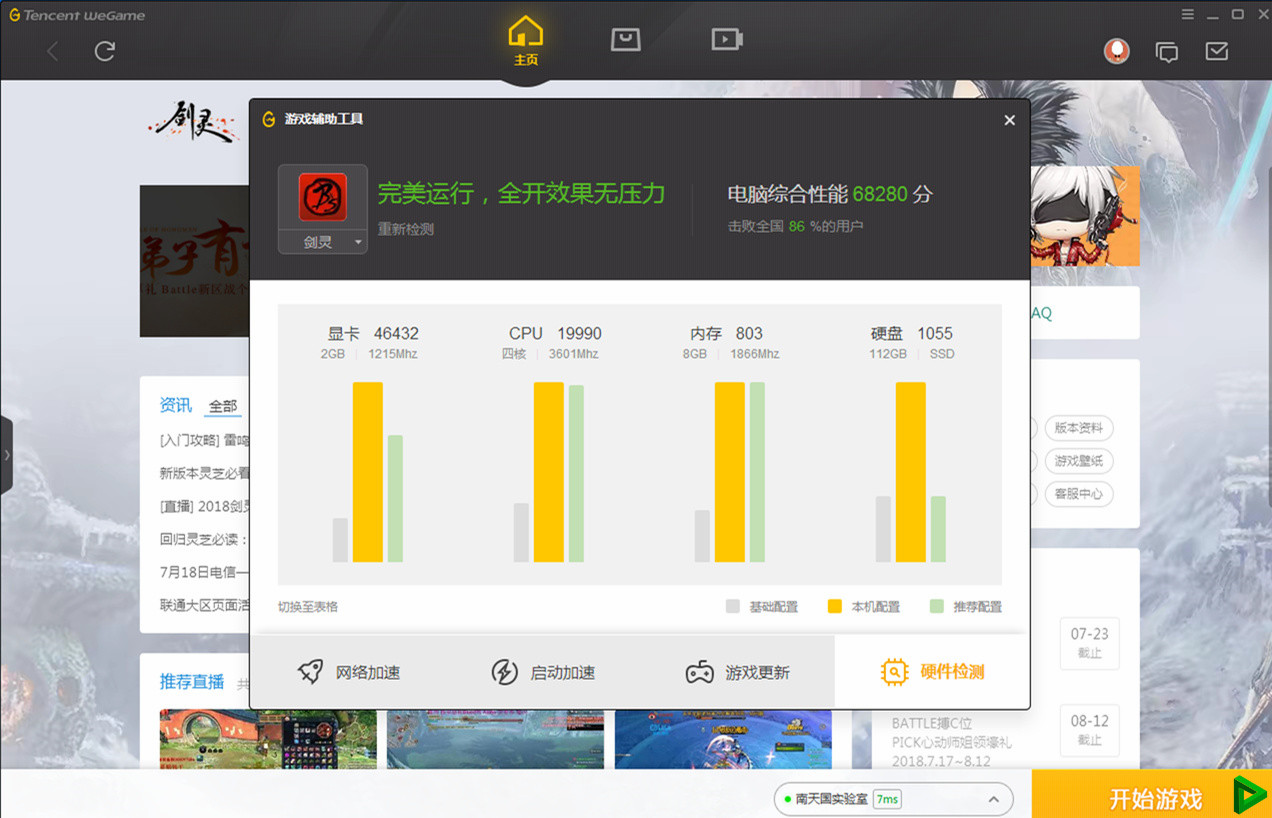Click the 剑灵 game logo in the dialog
The height and width of the screenshot is (818, 1272).
click(x=322, y=198)
